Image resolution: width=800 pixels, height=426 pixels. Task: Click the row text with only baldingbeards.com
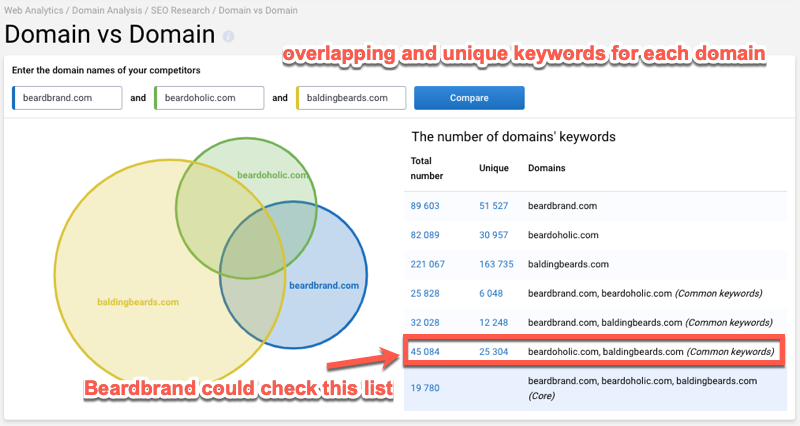coord(568,264)
